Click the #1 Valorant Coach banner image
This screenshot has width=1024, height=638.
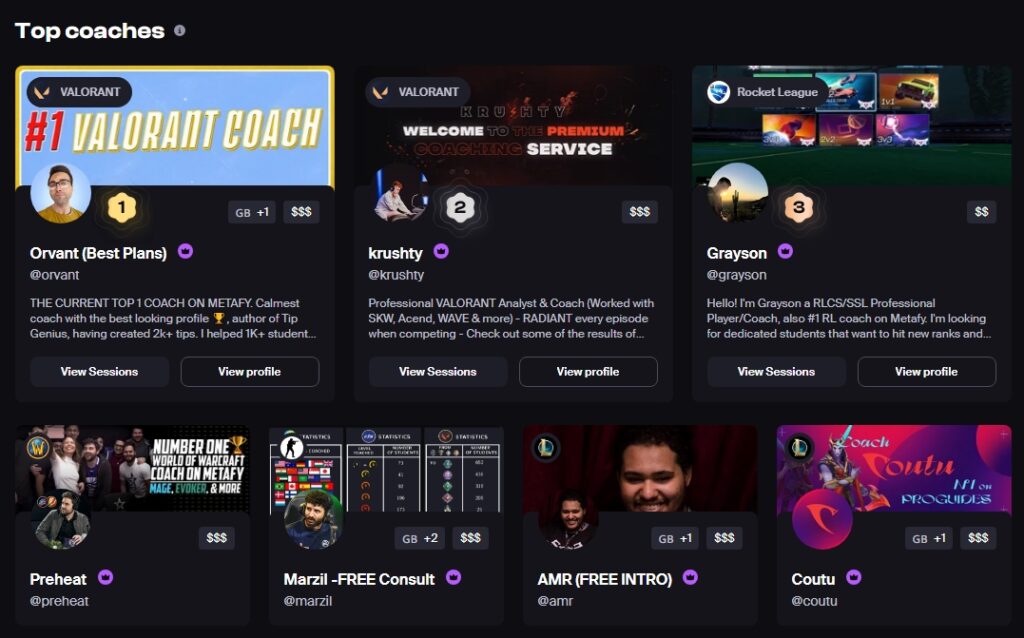coord(175,127)
